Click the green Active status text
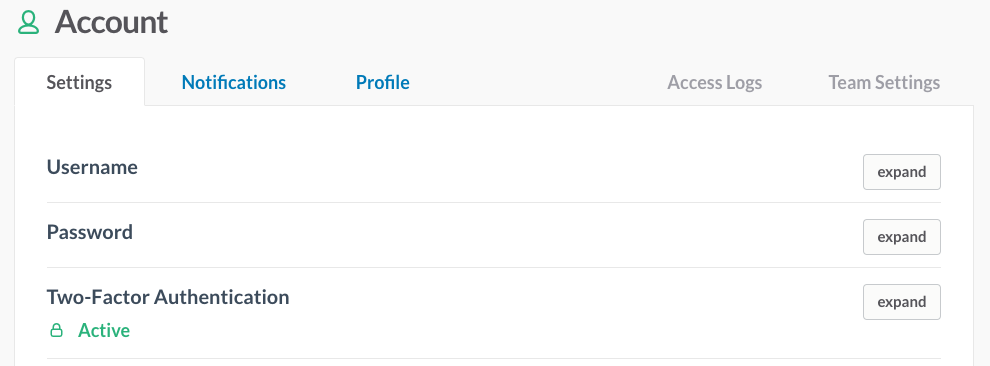 (x=104, y=331)
